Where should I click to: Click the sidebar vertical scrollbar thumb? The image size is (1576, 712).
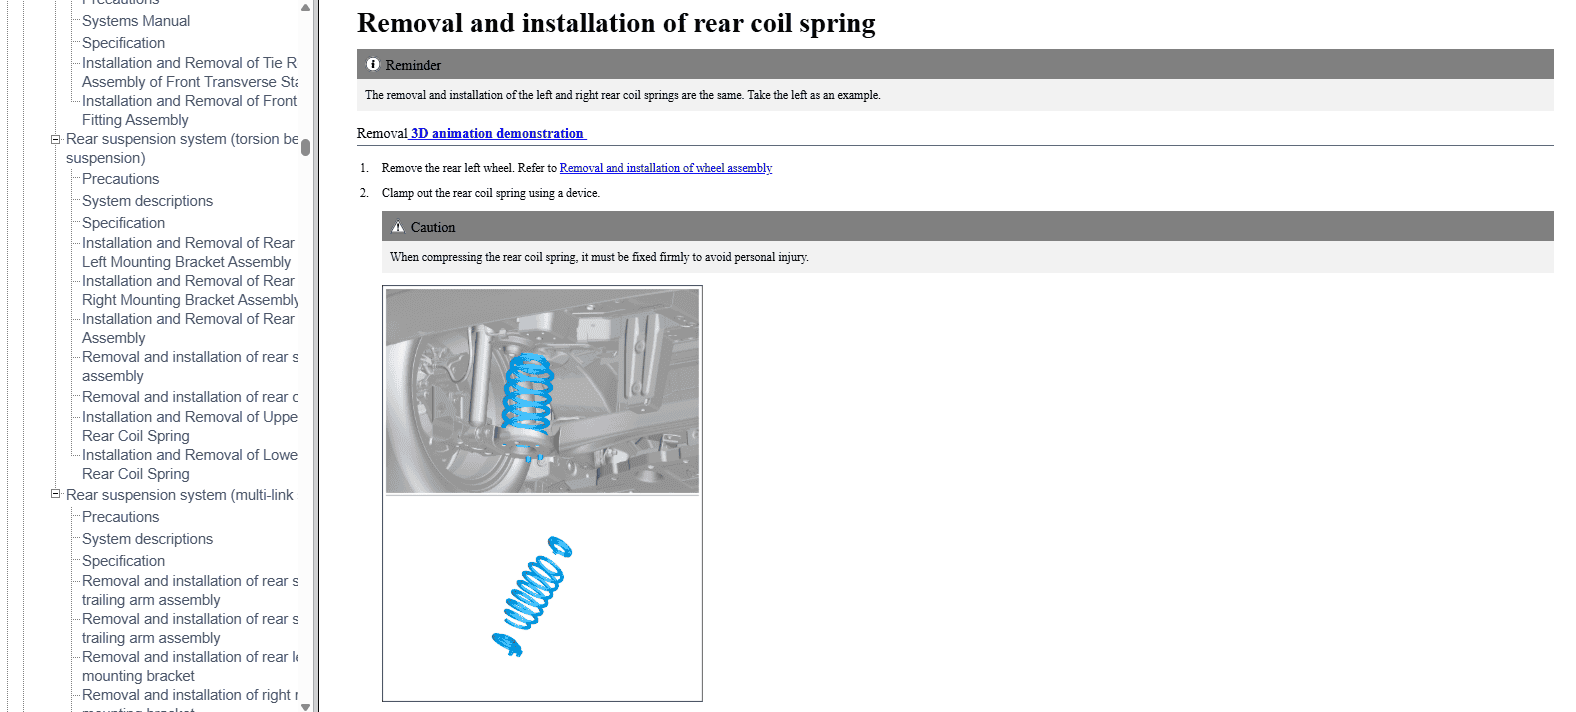305,147
